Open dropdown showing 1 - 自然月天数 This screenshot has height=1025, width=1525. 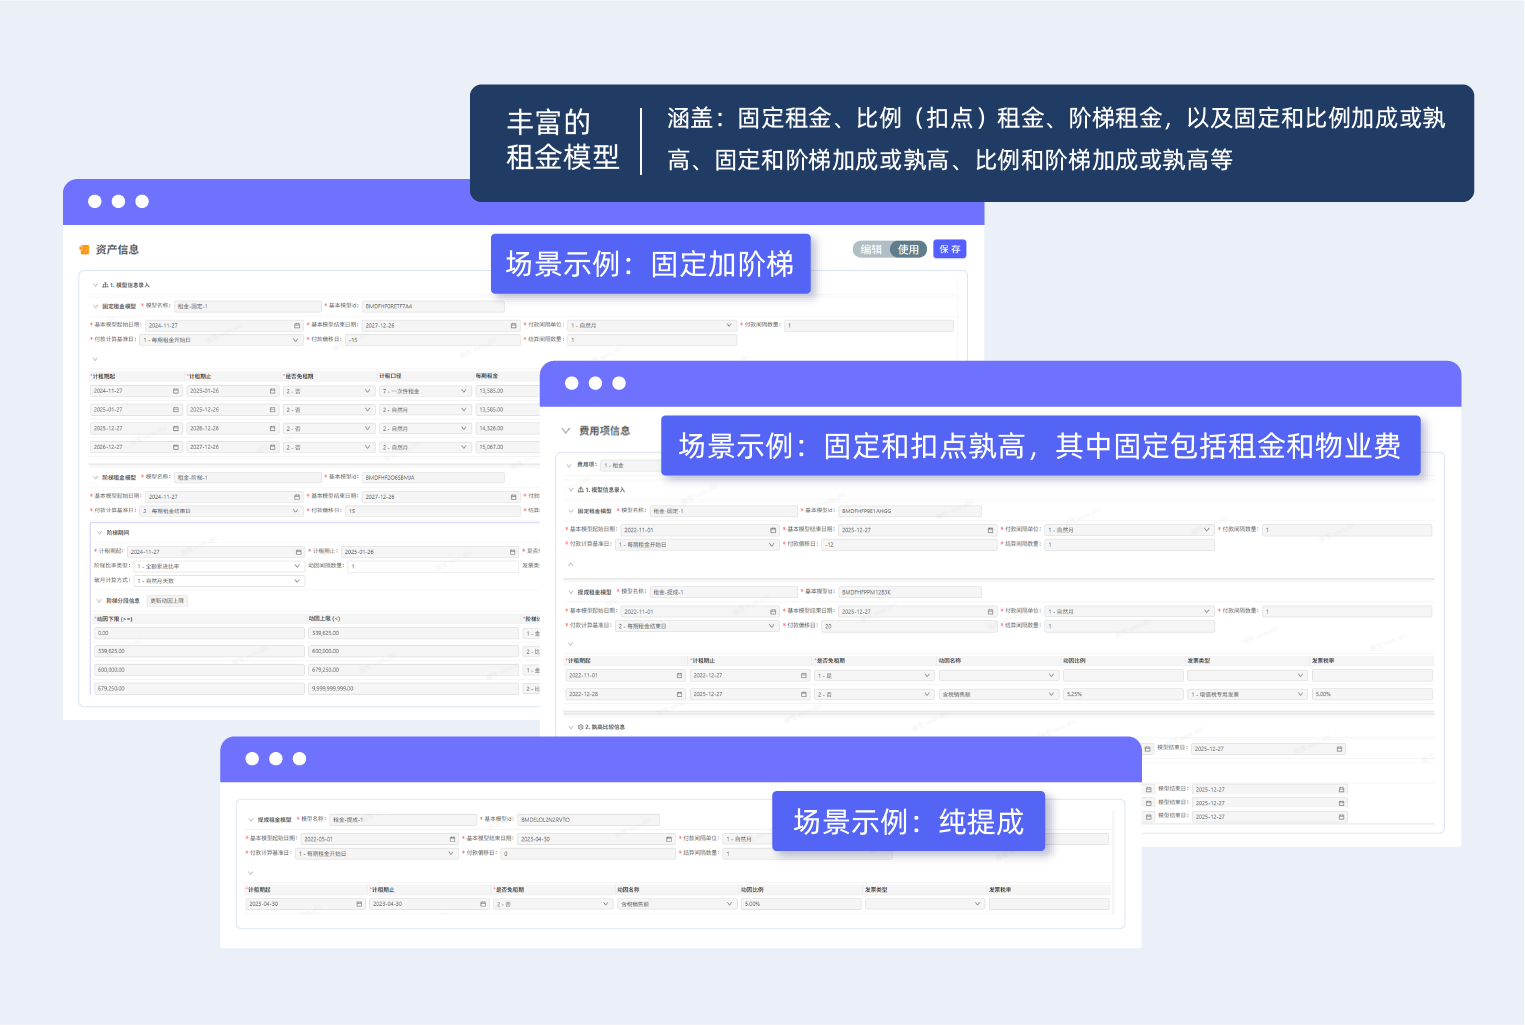click(218, 581)
